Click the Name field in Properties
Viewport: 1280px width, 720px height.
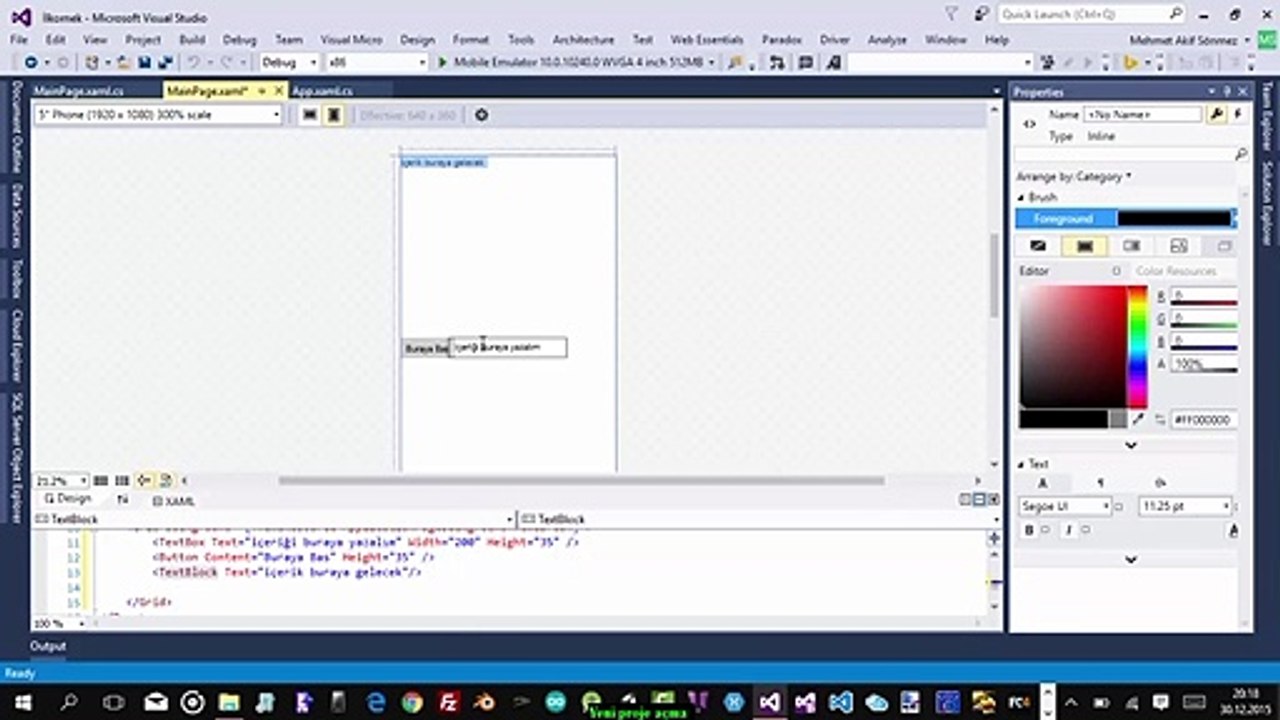[x=1142, y=115]
